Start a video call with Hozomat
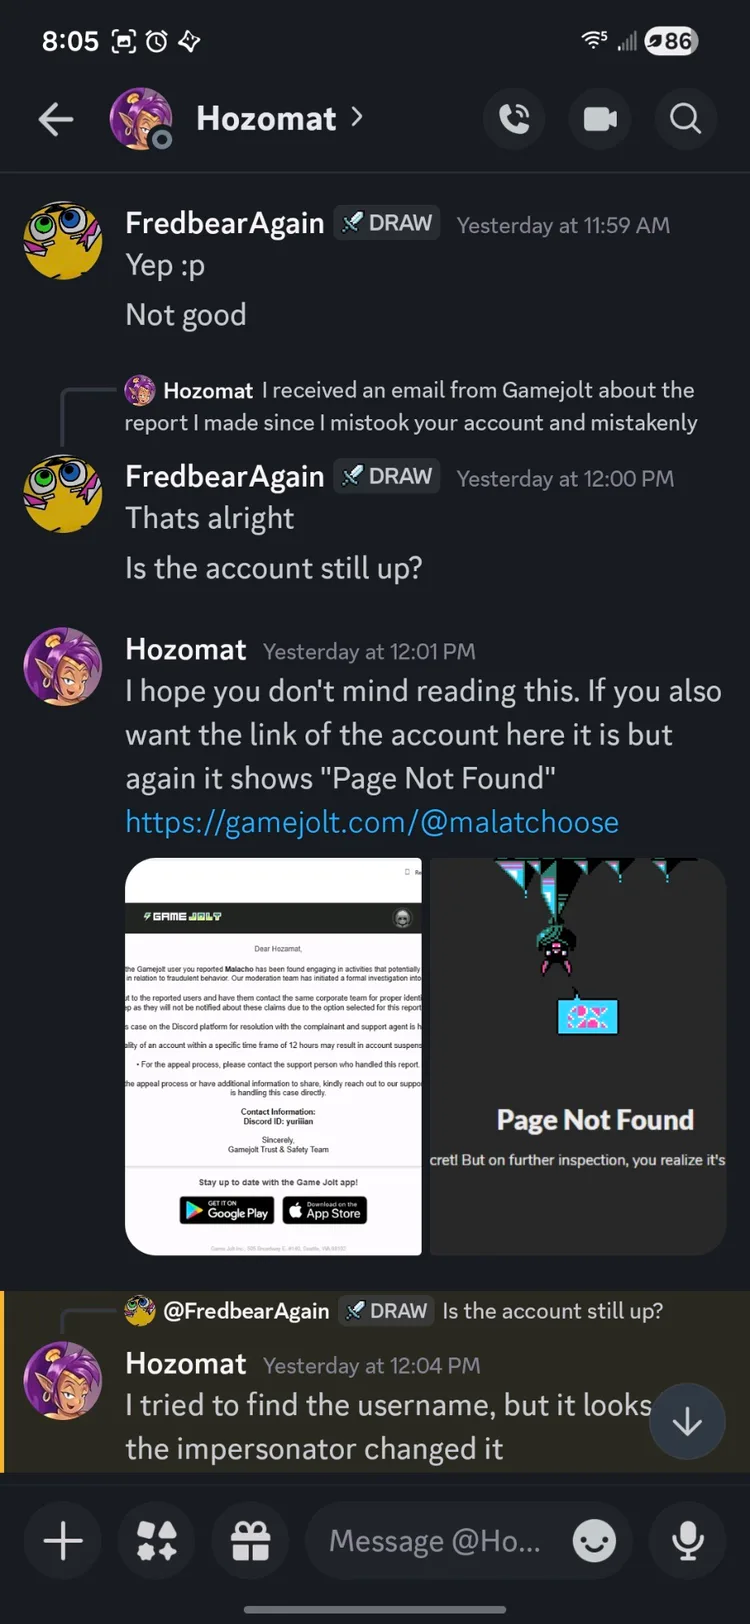750x1624 pixels. (600, 119)
